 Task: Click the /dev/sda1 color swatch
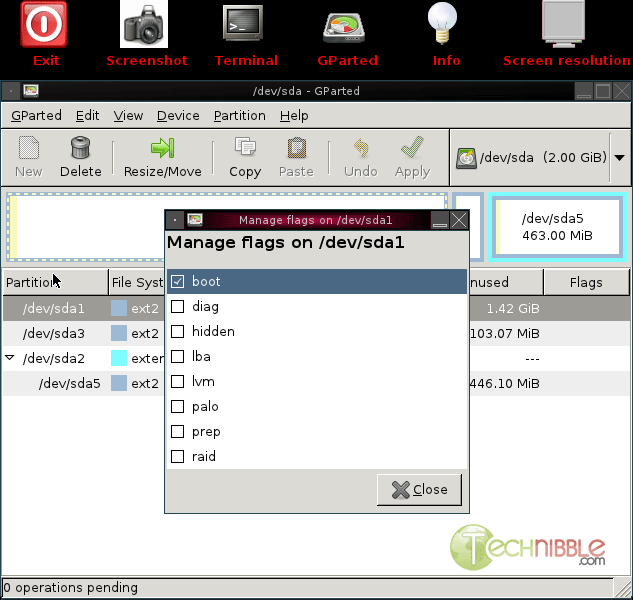click(x=119, y=308)
